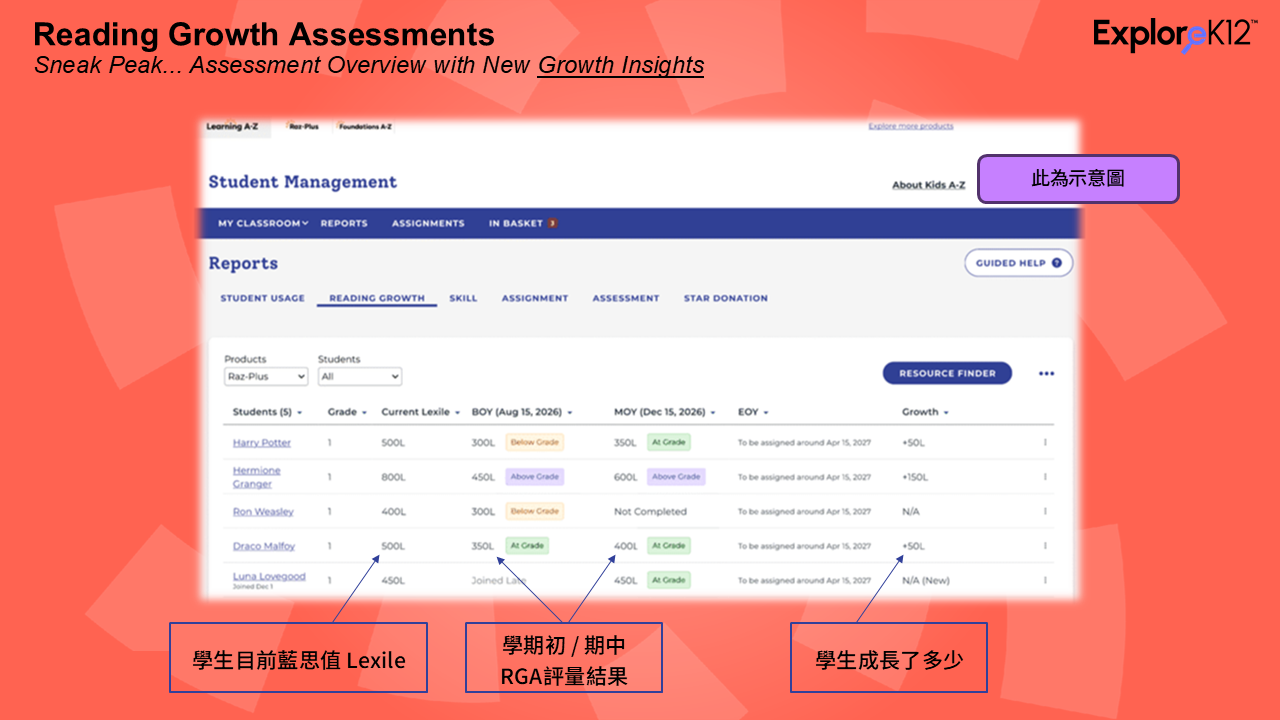Open In Basket in the navigation bar
The height and width of the screenshot is (720, 1280).
click(x=516, y=223)
